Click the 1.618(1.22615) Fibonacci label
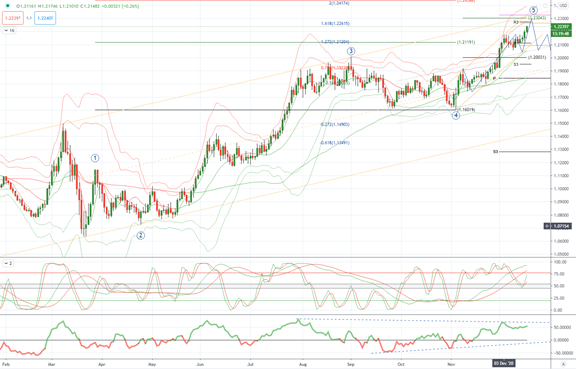The height and width of the screenshot is (369, 576). [x=335, y=24]
